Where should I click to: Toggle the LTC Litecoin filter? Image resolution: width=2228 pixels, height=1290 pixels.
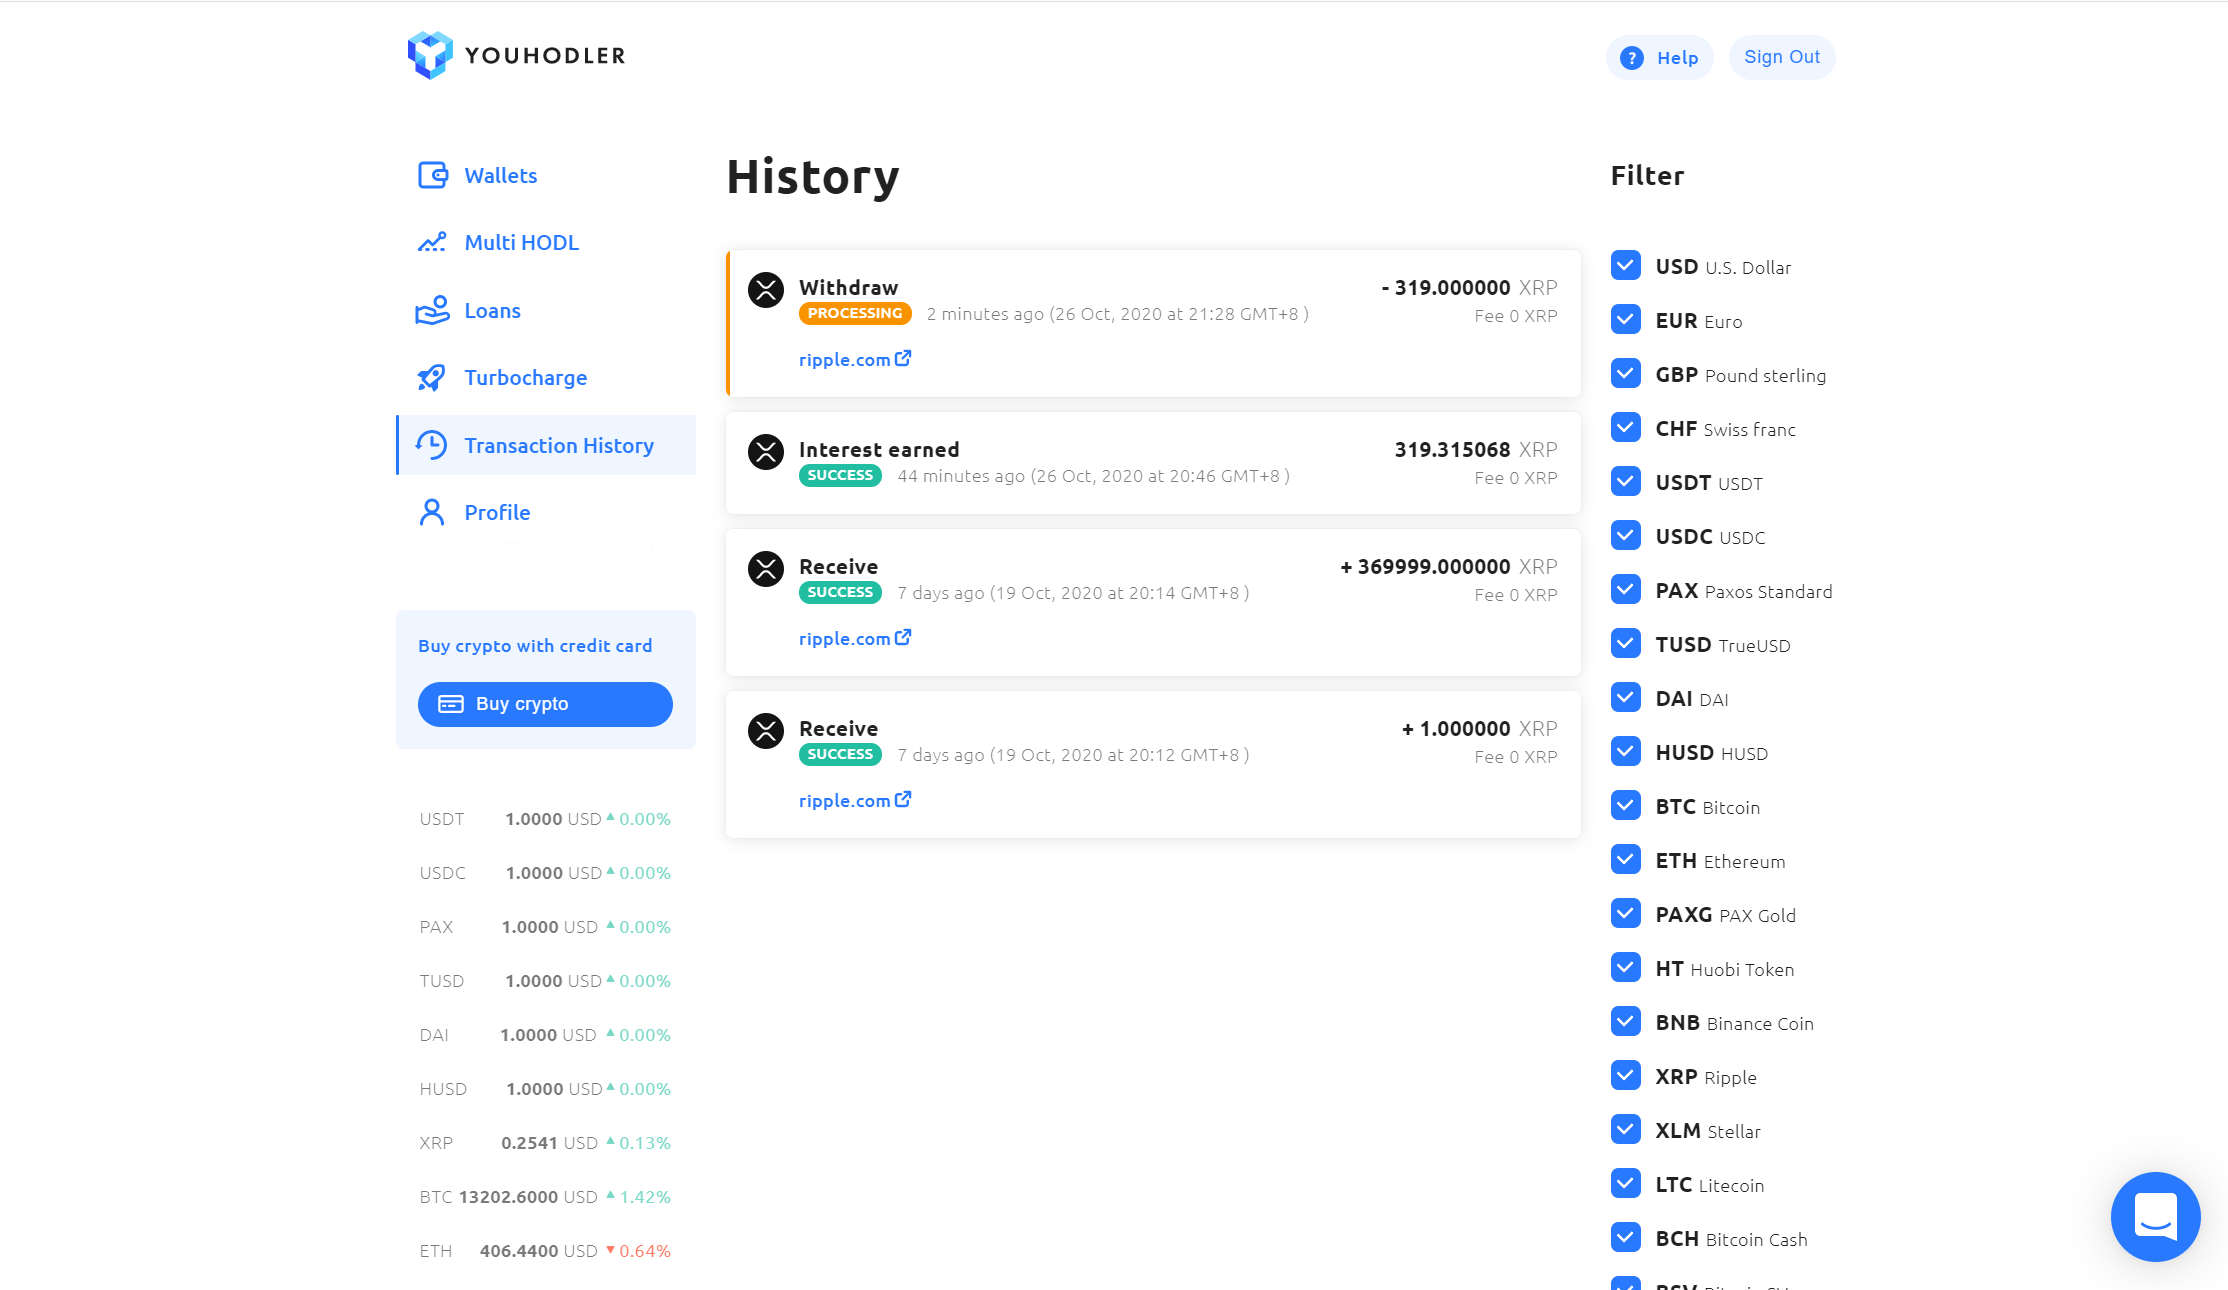(x=1626, y=1183)
